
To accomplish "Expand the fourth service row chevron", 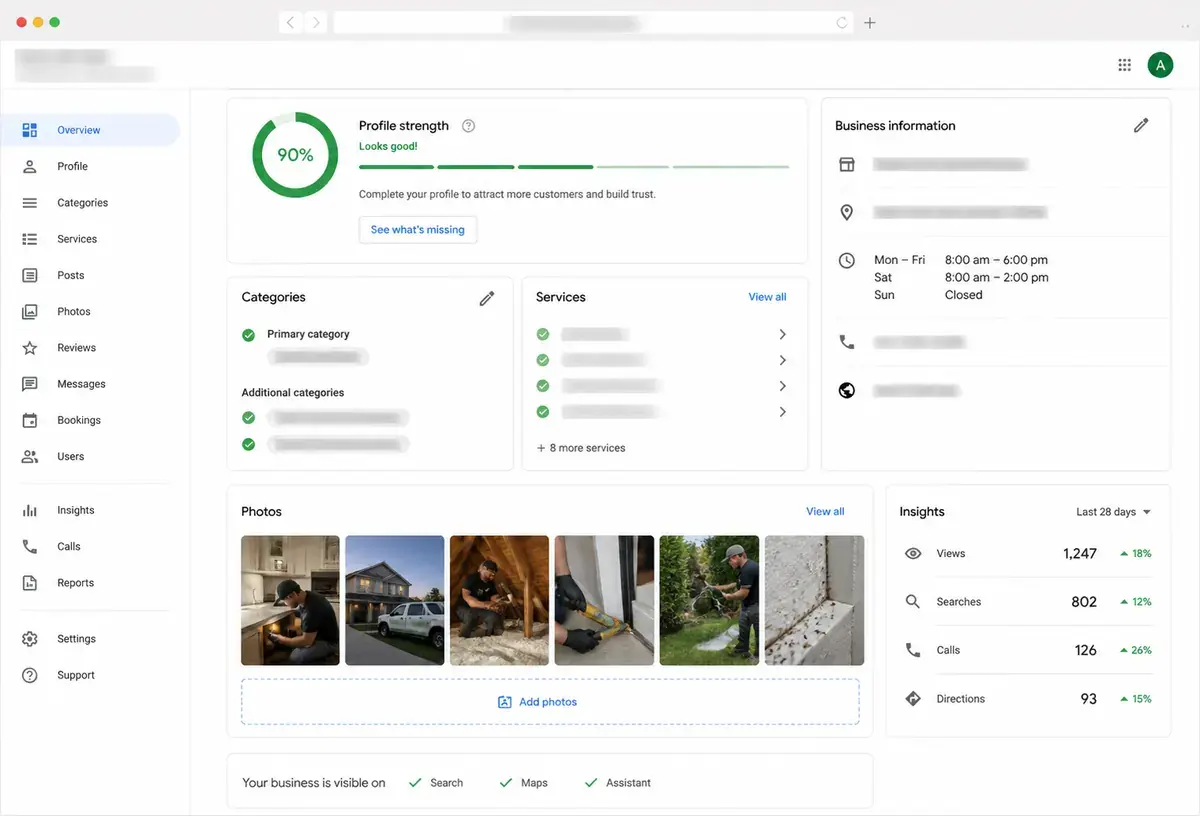I will [783, 412].
